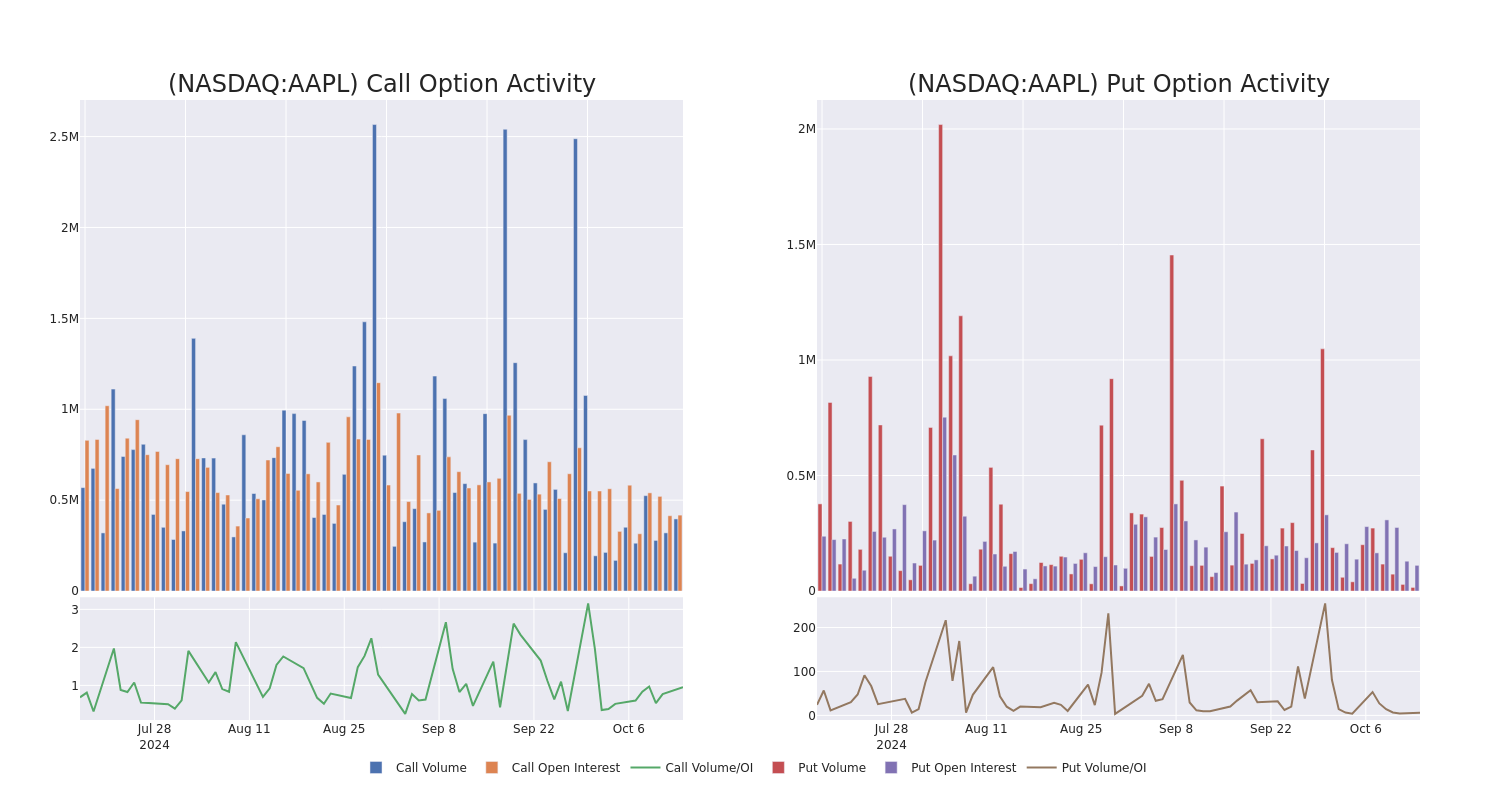This screenshot has width=1500, height=800.
Task: Click the 2.5M tick on call chart
Action: (64, 137)
